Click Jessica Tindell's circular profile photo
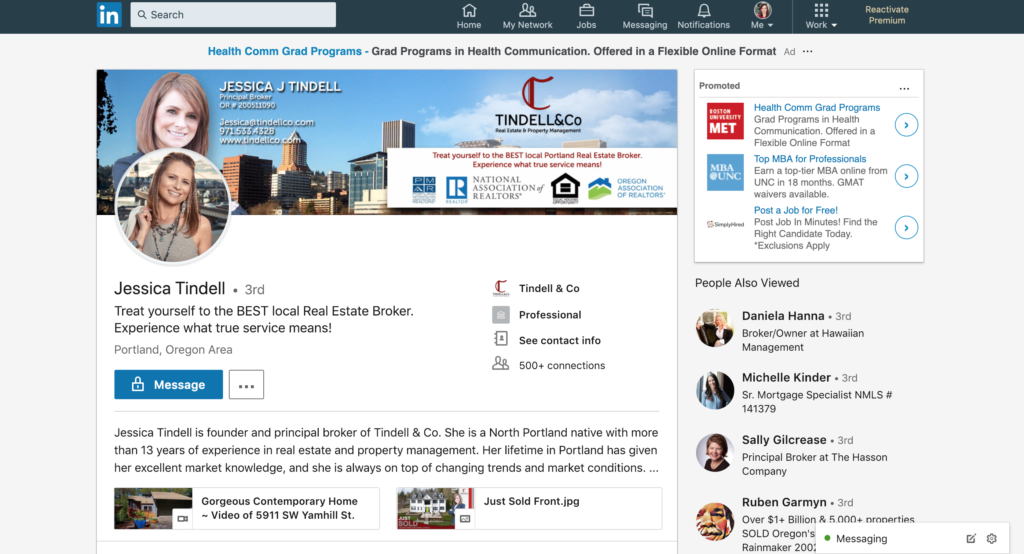Image resolution: width=1024 pixels, height=554 pixels. [x=172, y=206]
